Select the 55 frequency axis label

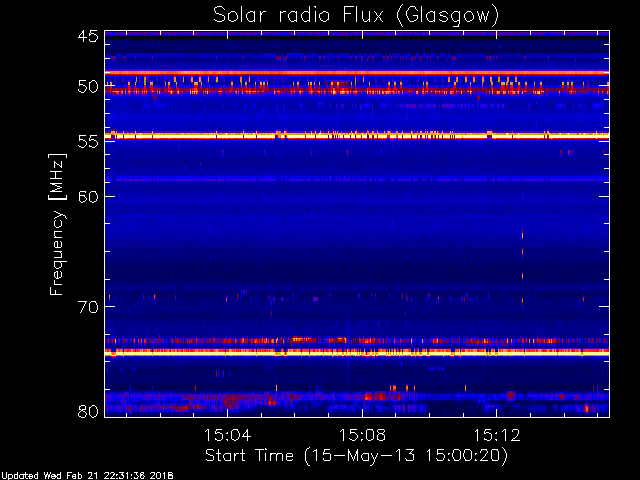point(88,142)
